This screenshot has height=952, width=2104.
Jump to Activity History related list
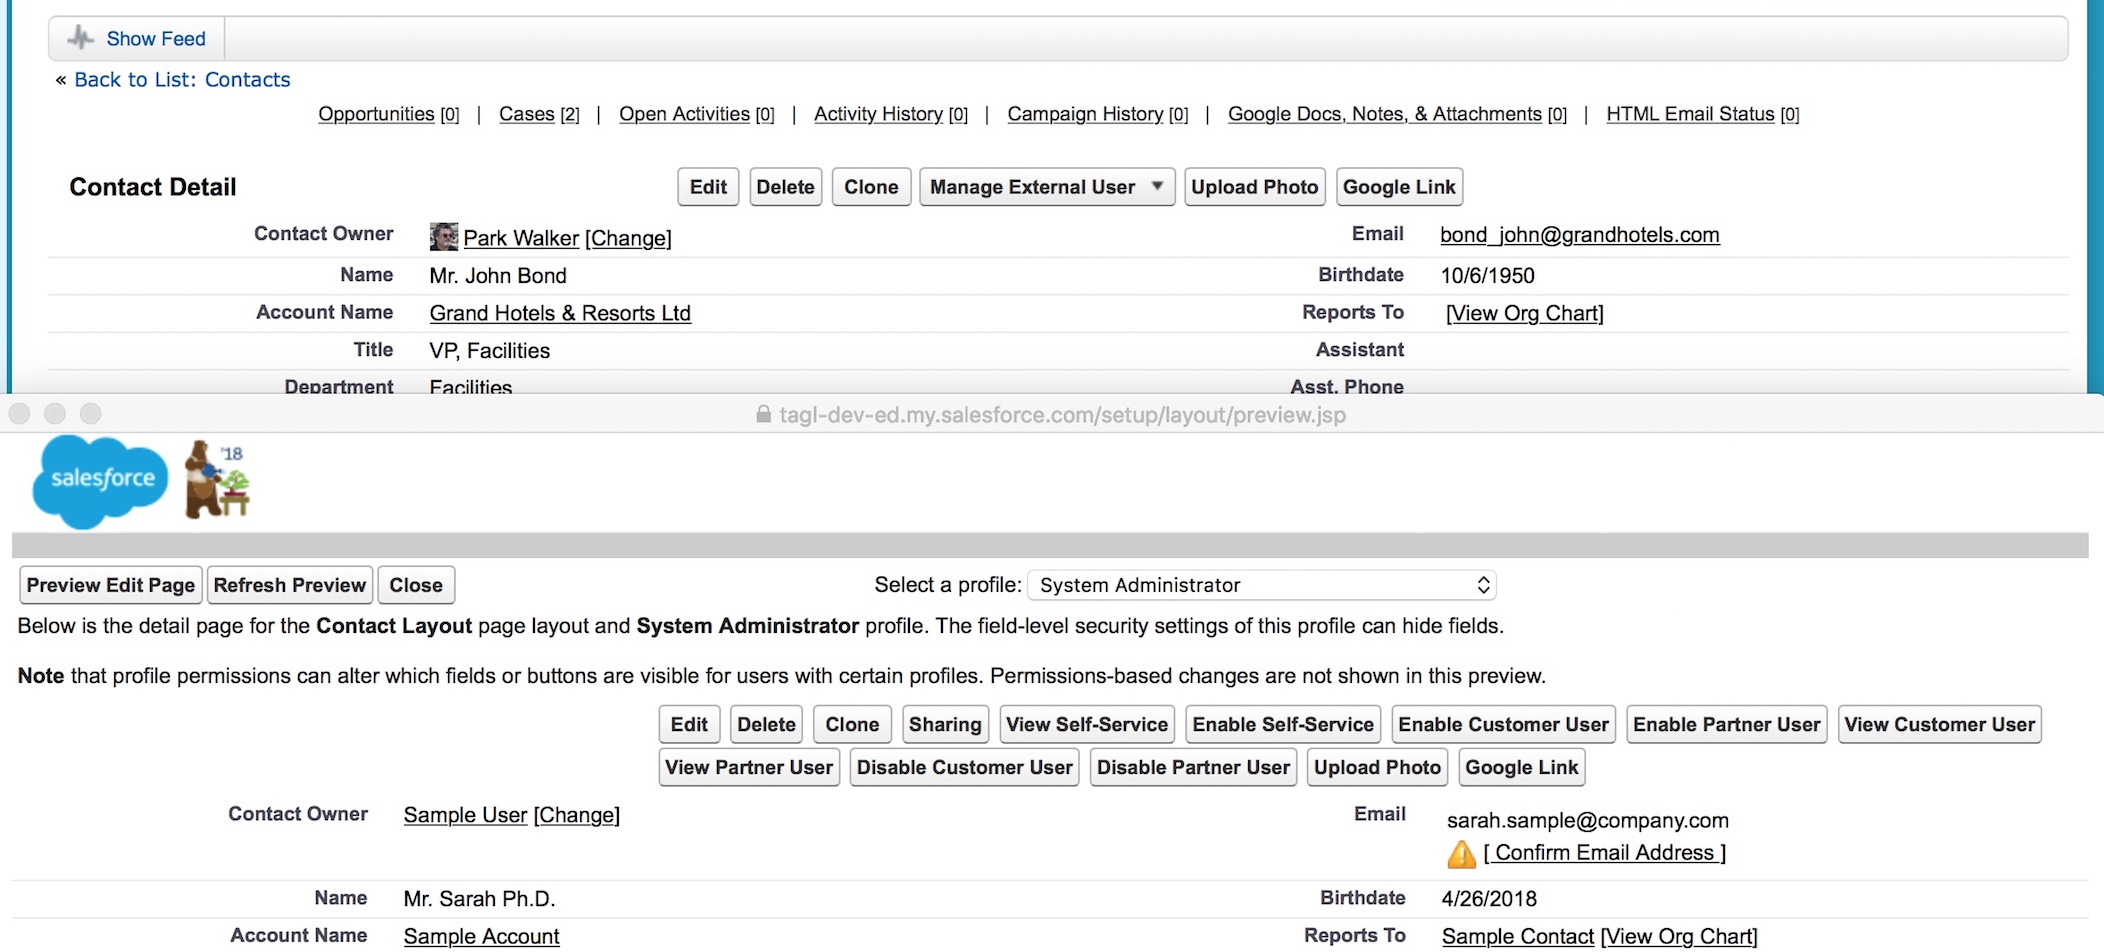(x=878, y=114)
